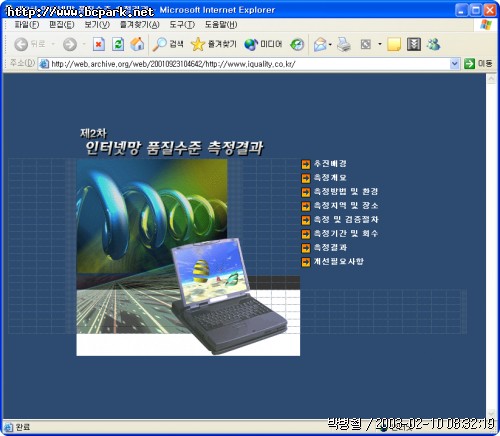Open the 보기(V) menu
Screen dimensions: 500x436
[x=97, y=25]
